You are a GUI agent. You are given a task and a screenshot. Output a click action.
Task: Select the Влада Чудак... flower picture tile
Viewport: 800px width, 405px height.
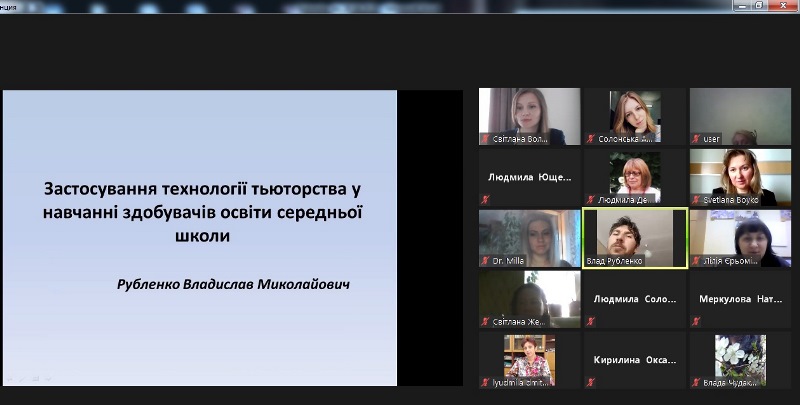click(x=740, y=358)
